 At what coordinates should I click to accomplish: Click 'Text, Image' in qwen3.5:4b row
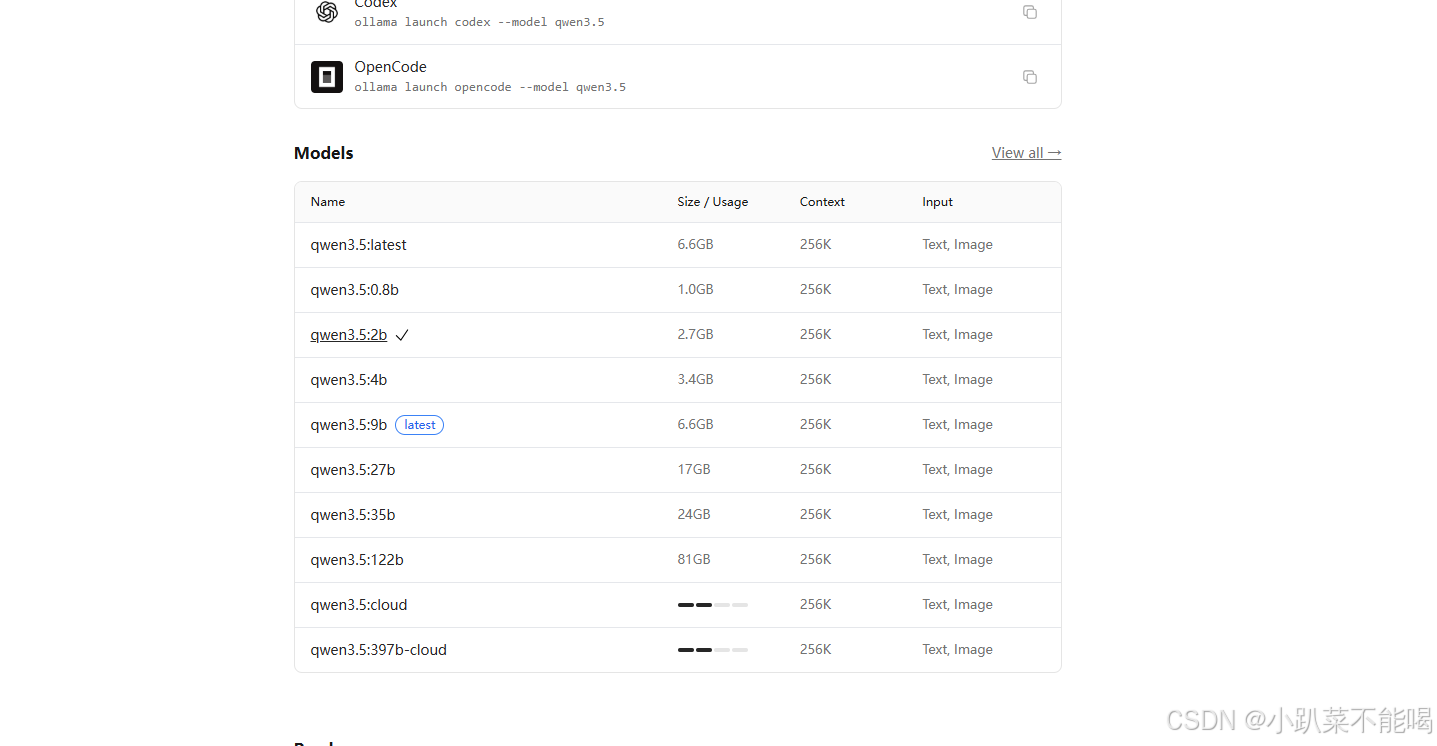[958, 380]
